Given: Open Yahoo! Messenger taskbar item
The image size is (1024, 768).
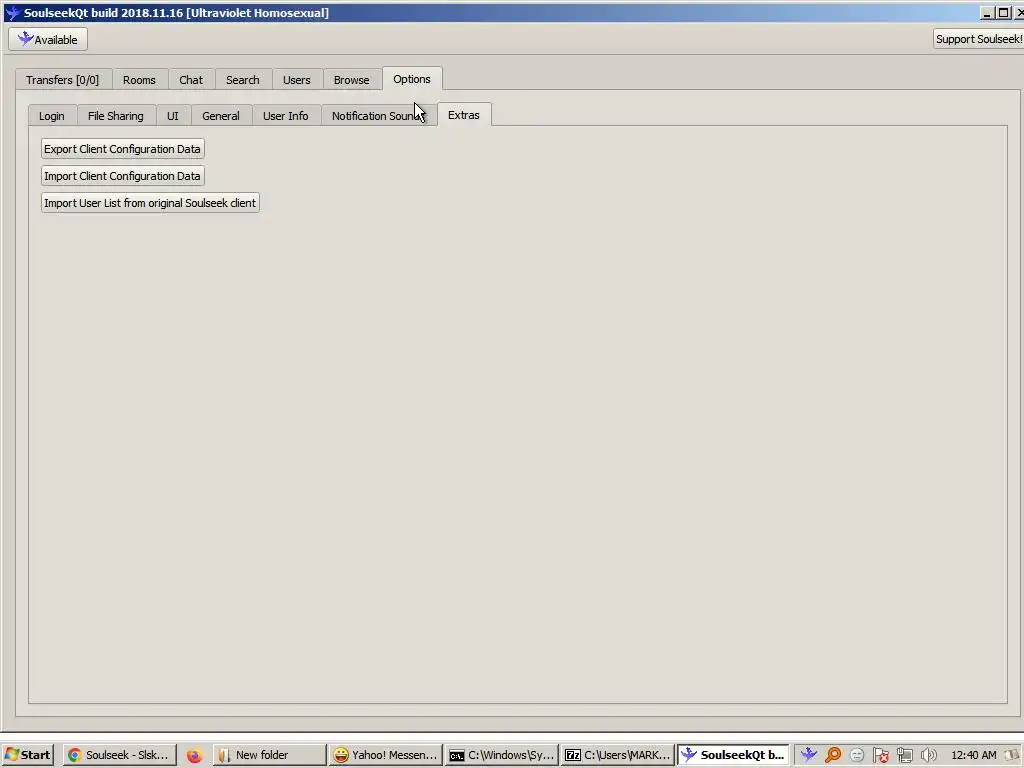Looking at the screenshot, I should pos(385,755).
